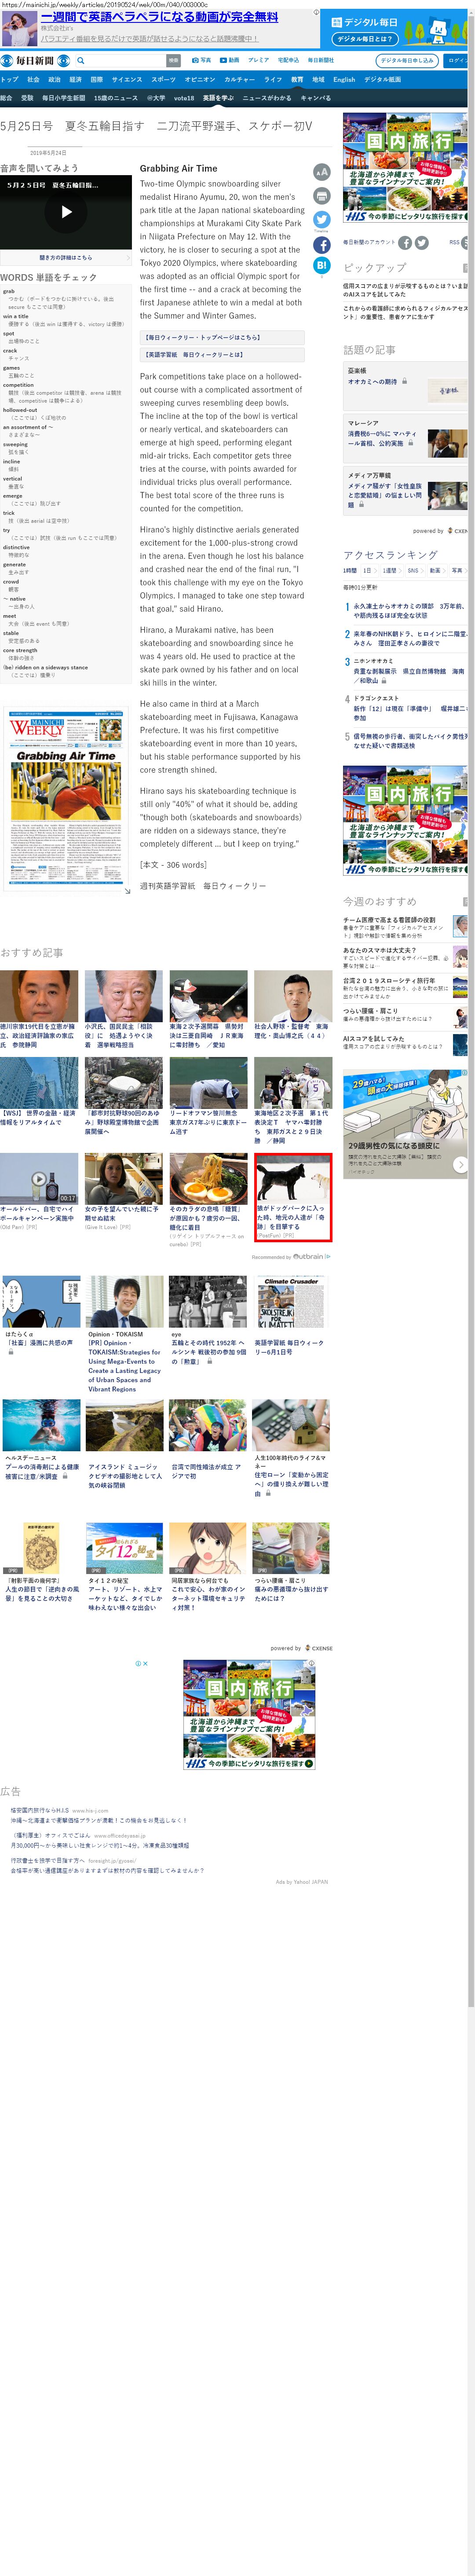Open Mainichi Twitter account icon in sidebar
Screen dimensions: 475x2576
pos(422,243)
